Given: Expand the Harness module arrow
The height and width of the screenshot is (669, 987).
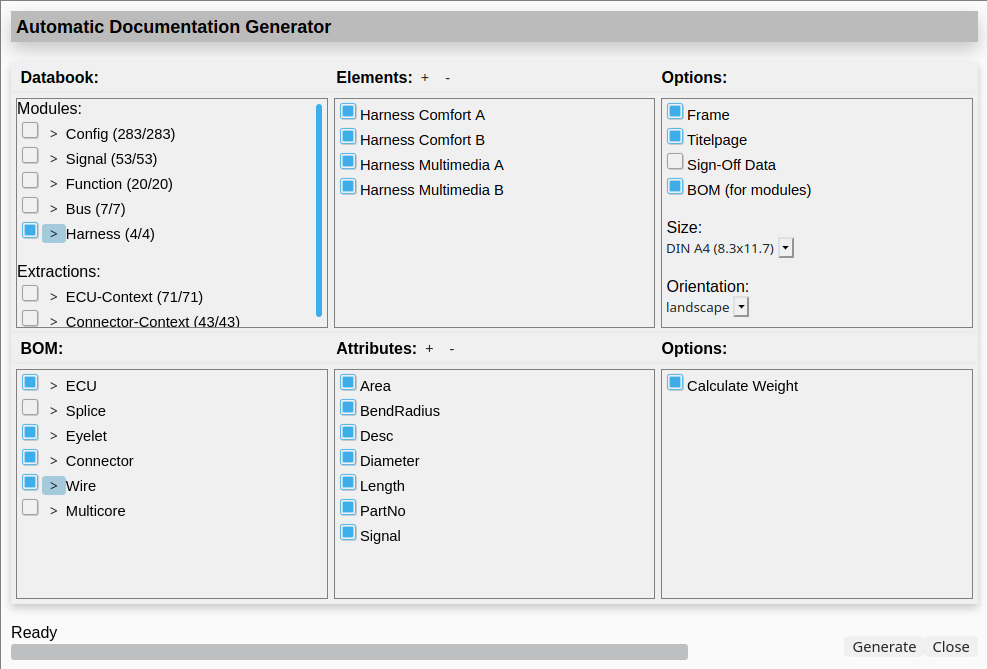Looking at the screenshot, I should click(x=54, y=234).
